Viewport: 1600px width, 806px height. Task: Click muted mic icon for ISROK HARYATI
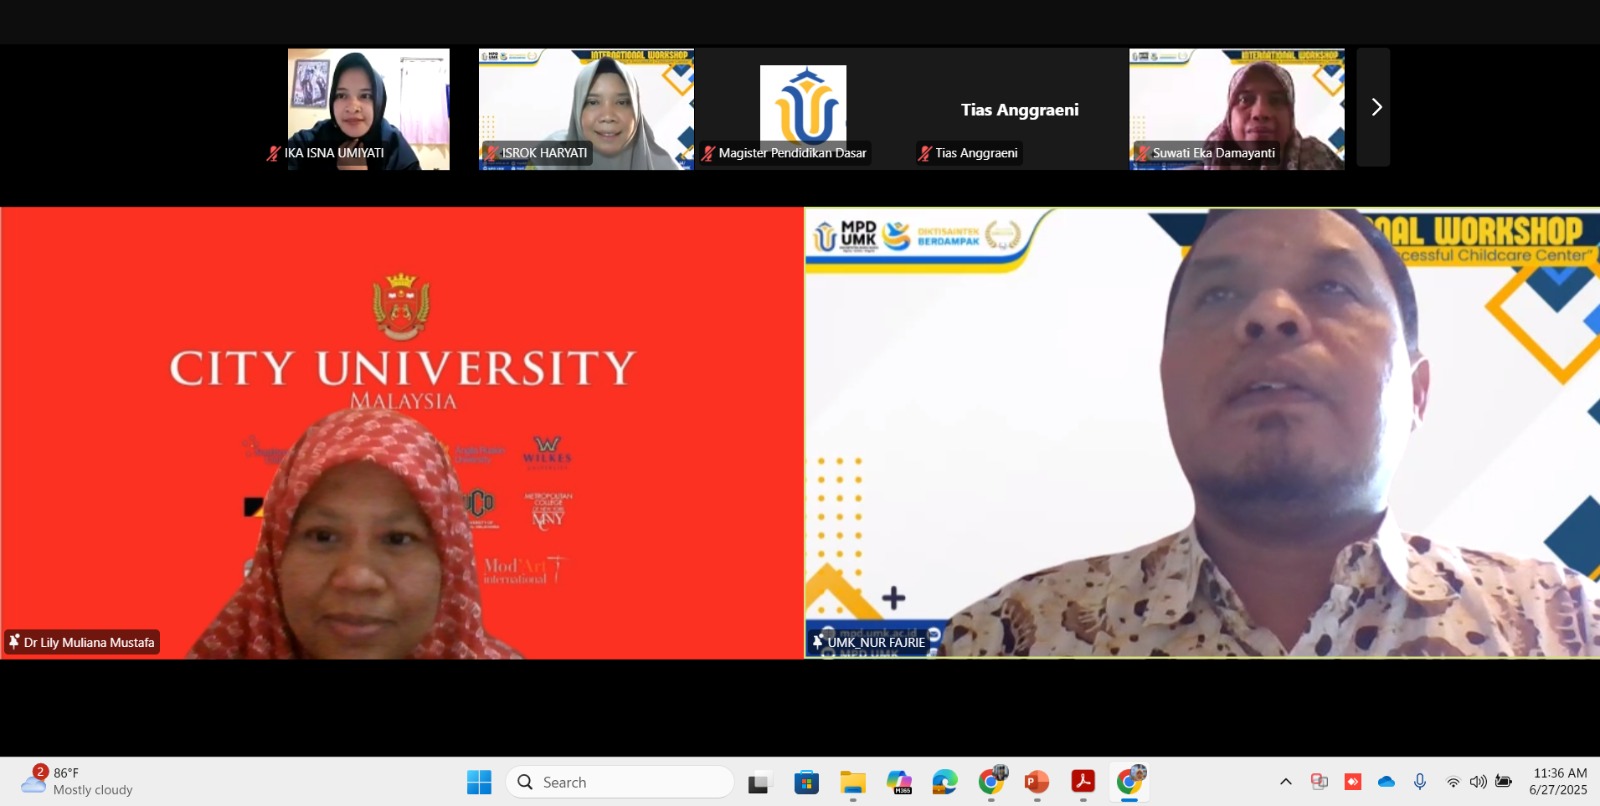[x=491, y=153]
